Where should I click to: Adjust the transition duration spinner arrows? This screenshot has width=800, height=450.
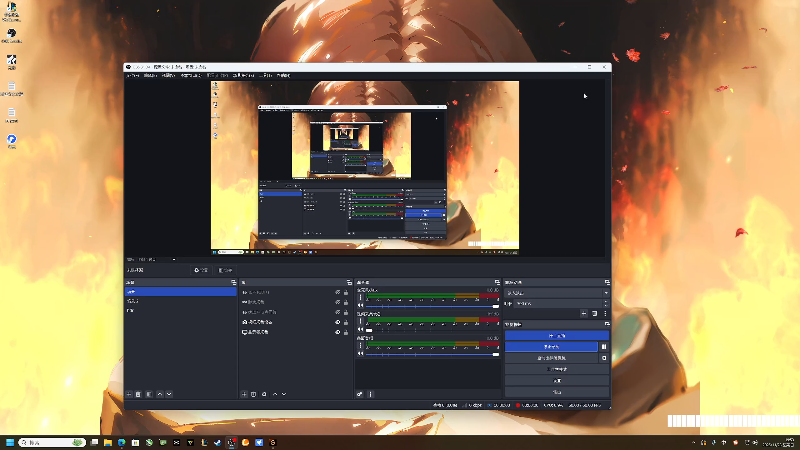click(606, 304)
